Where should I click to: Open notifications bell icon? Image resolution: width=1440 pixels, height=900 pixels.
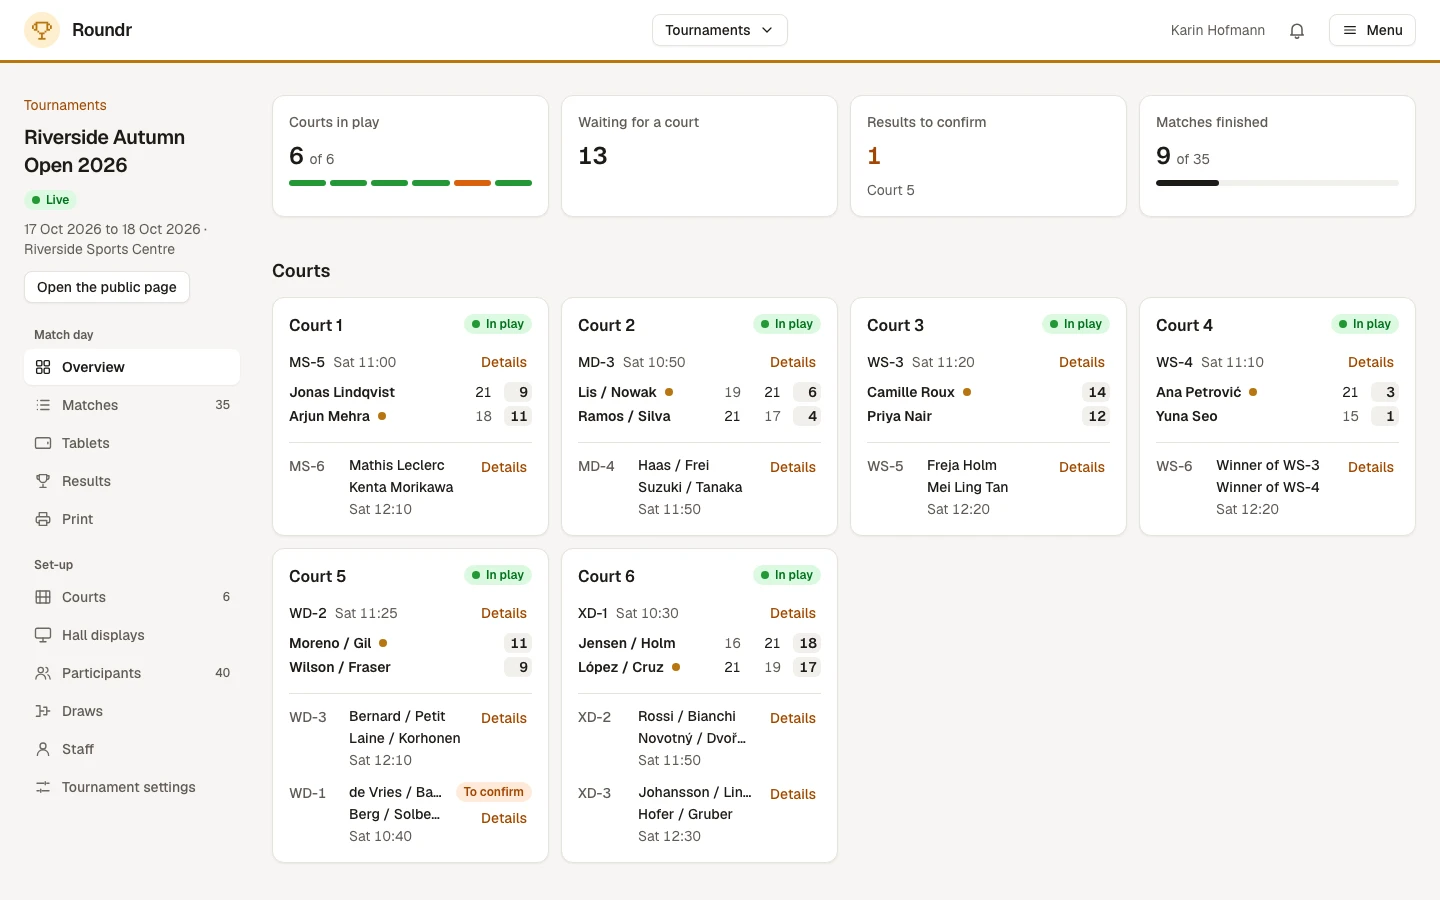tap(1297, 30)
